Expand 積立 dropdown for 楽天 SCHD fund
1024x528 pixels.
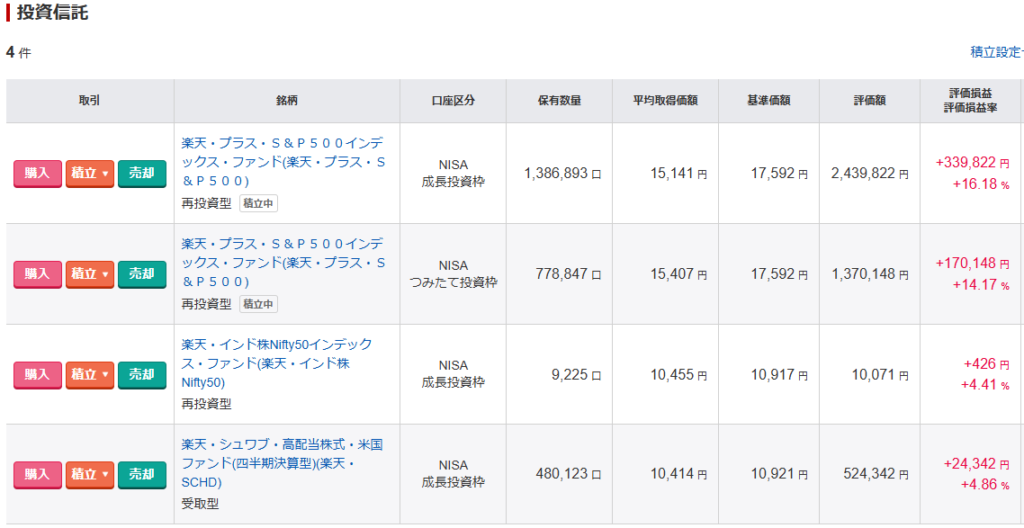[89, 475]
